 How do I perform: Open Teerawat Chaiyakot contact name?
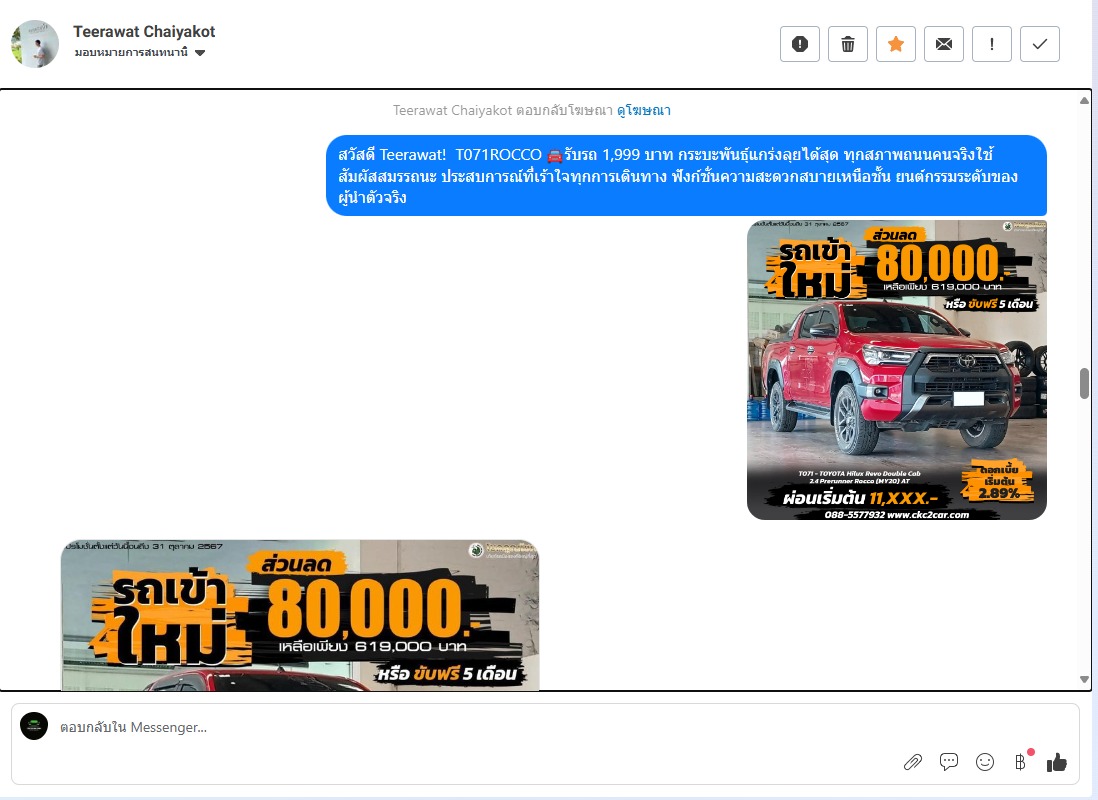(144, 32)
